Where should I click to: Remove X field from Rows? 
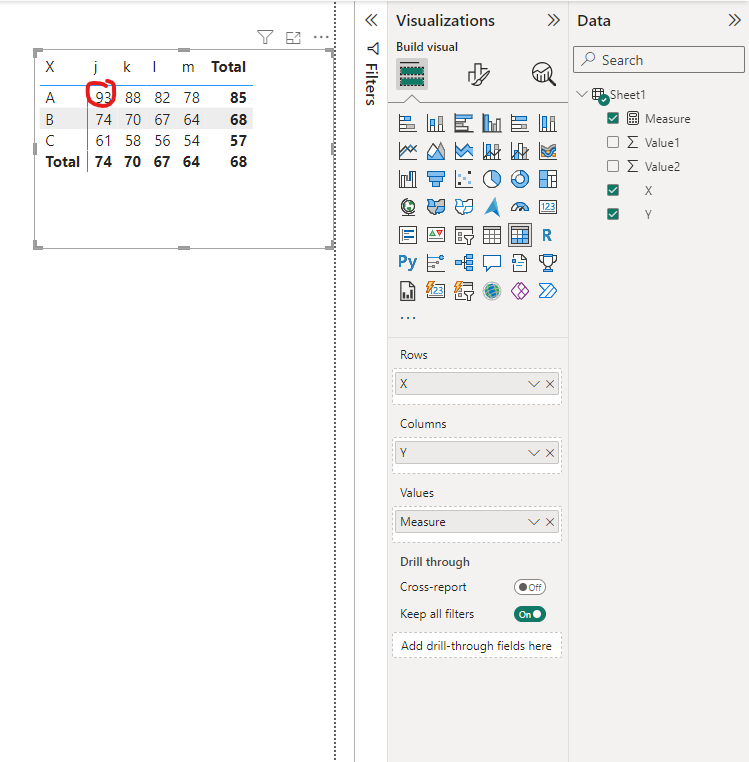tap(550, 384)
